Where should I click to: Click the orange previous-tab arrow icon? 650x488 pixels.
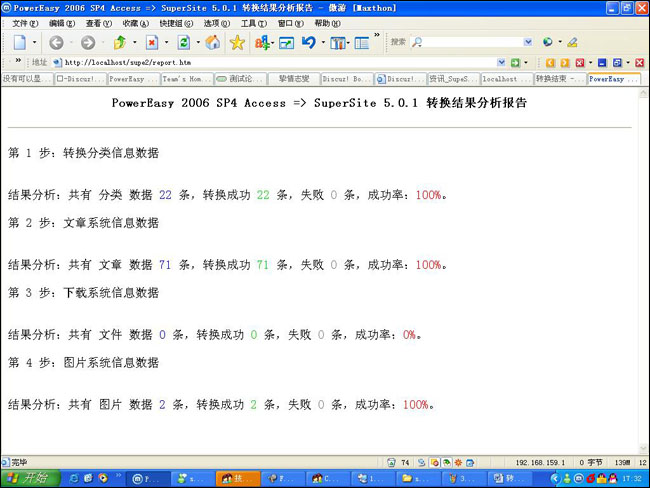click(550, 63)
